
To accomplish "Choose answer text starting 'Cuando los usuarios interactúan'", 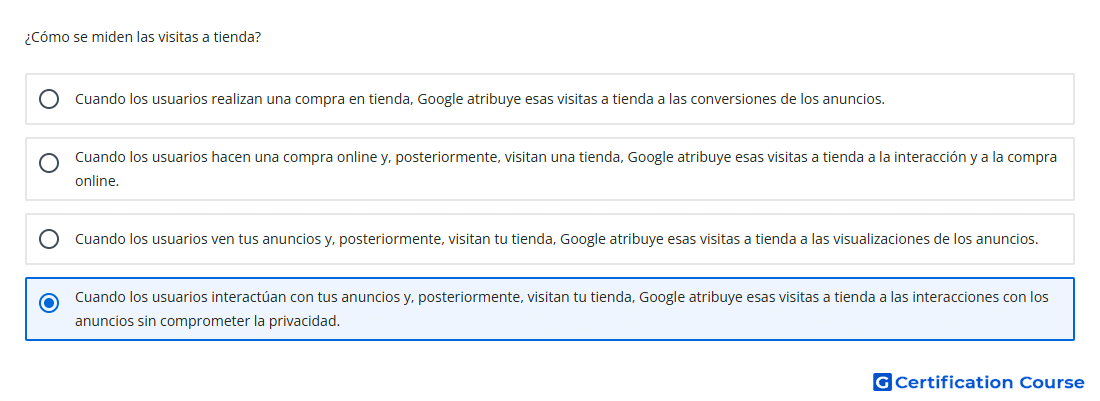I will [562, 309].
